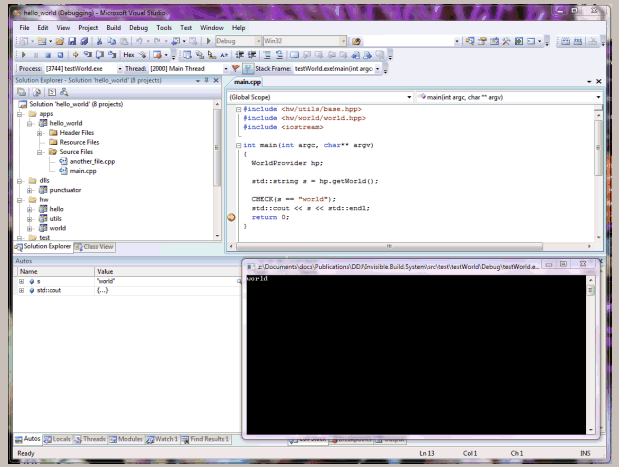Expand the punctuator project node
The height and width of the screenshot is (467, 619).
(29, 189)
